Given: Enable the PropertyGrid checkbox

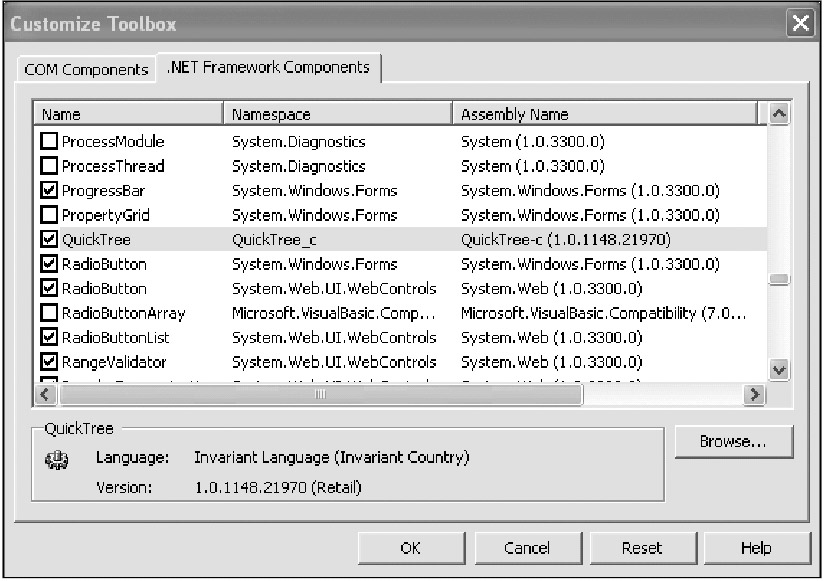Looking at the screenshot, I should (48, 215).
